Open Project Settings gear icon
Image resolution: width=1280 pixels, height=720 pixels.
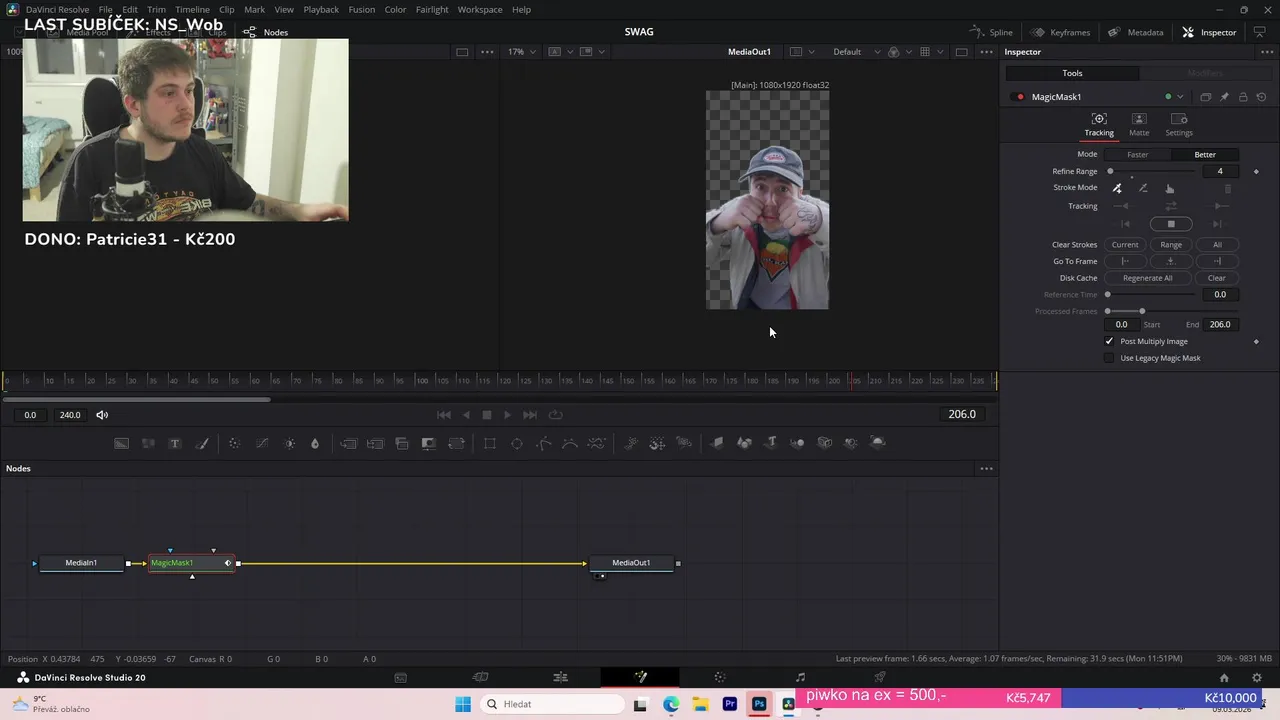point(1257,677)
